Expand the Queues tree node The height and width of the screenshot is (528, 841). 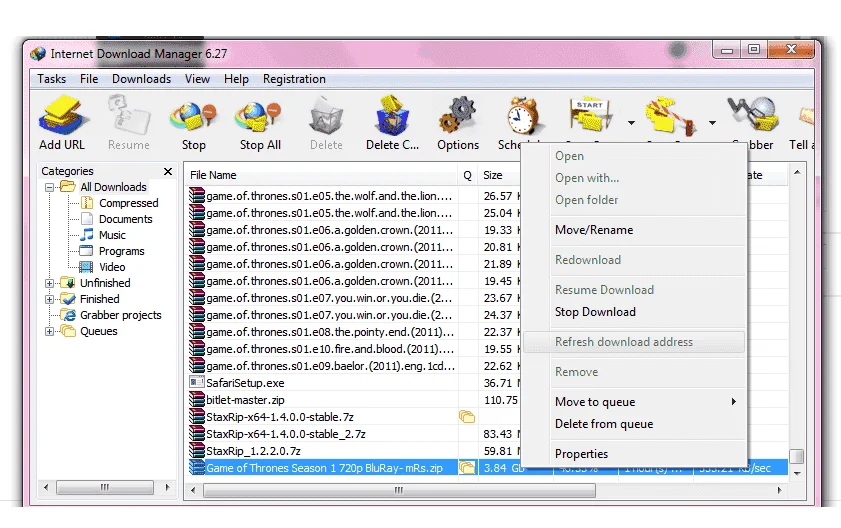pyautogui.click(x=49, y=332)
